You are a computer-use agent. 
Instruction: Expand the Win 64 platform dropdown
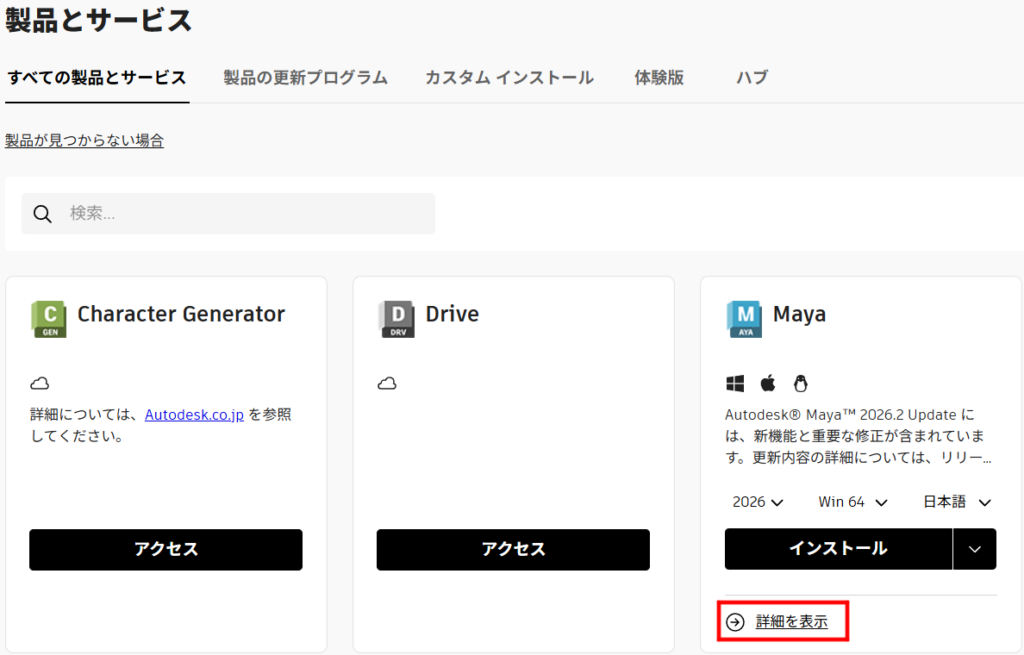(x=853, y=502)
